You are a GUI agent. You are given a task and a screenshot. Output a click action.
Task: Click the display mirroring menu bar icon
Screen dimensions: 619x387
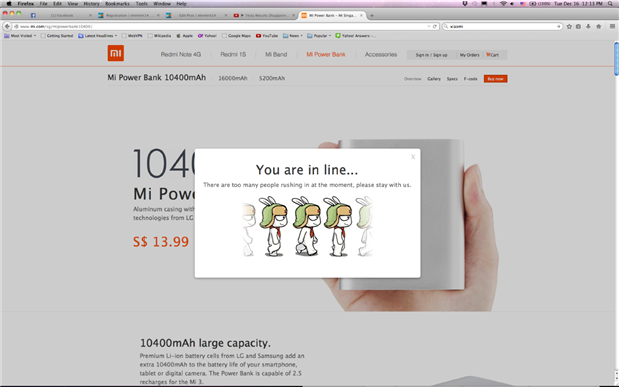(x=484, y=4)
